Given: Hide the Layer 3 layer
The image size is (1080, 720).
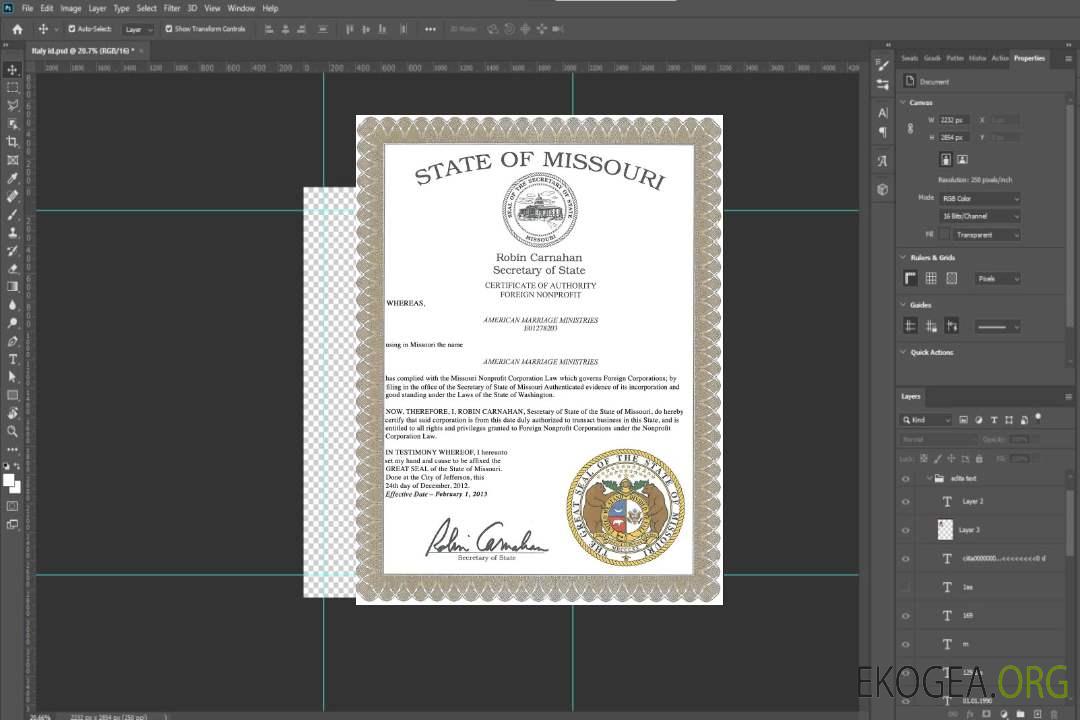Looking at the screenshot, I should (x=906, y=530).
